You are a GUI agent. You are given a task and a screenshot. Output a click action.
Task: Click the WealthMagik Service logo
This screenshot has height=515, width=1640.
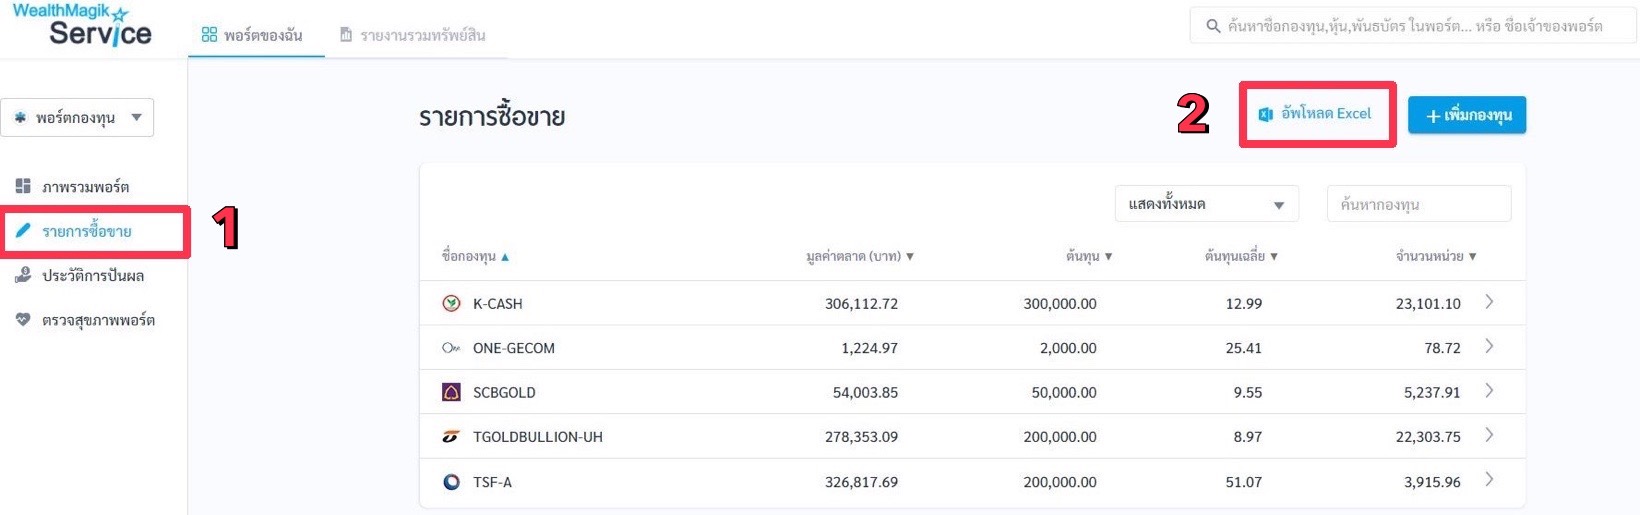pos(82,25)
